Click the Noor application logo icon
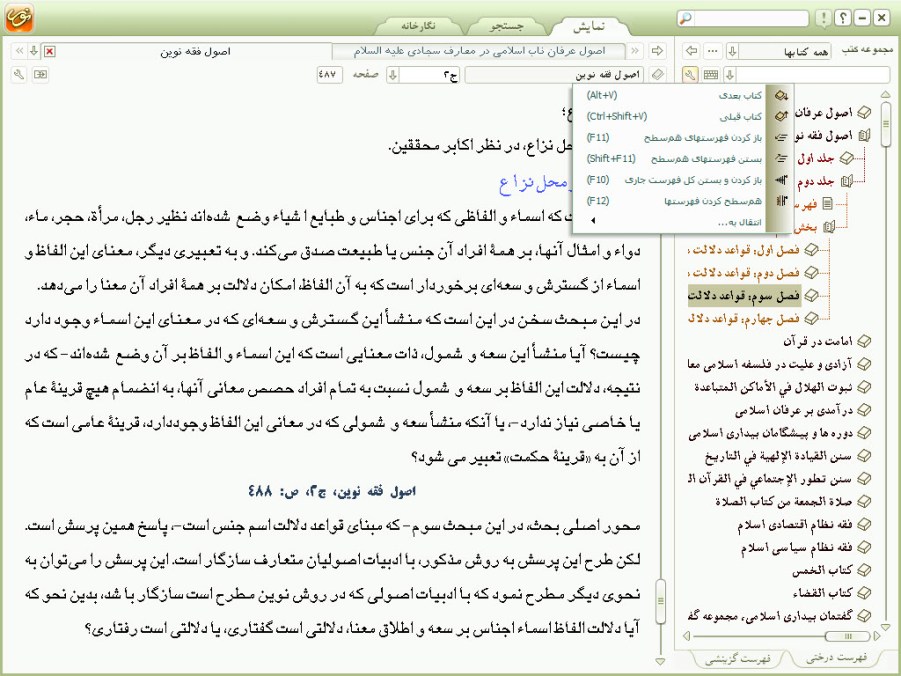The image size is (901, 676). [x=20, y=17]
